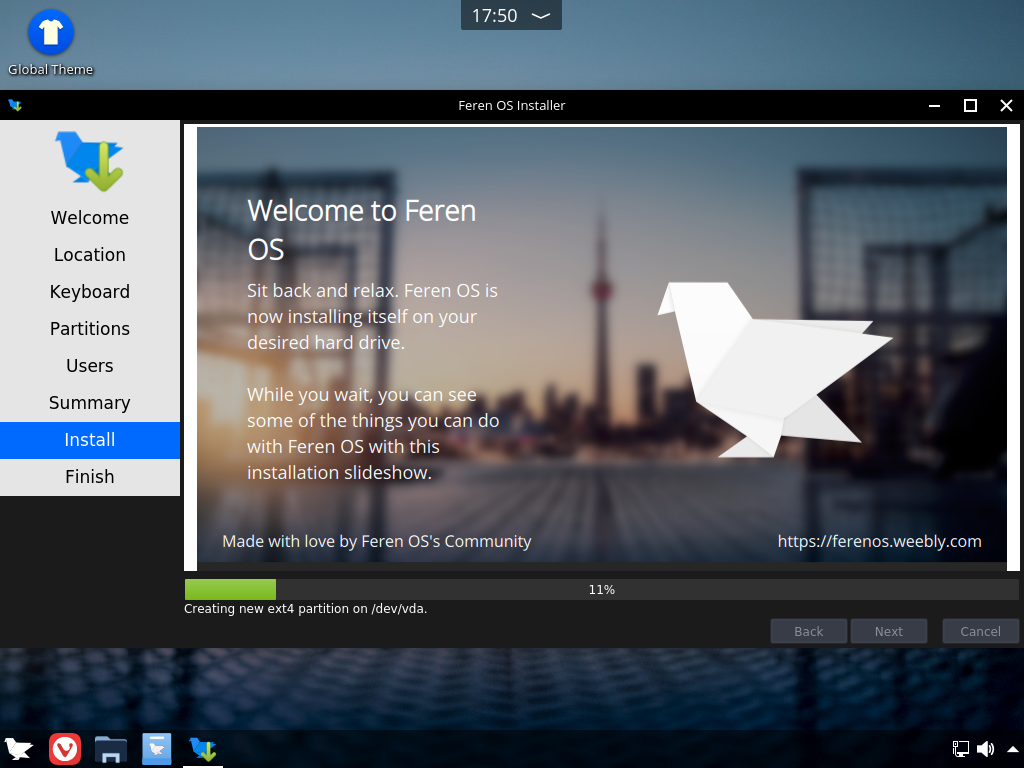The height and width of the screenshot is (768, 1024).
Task: Select the Users step in the sidebar
Action: click(89, 365)
